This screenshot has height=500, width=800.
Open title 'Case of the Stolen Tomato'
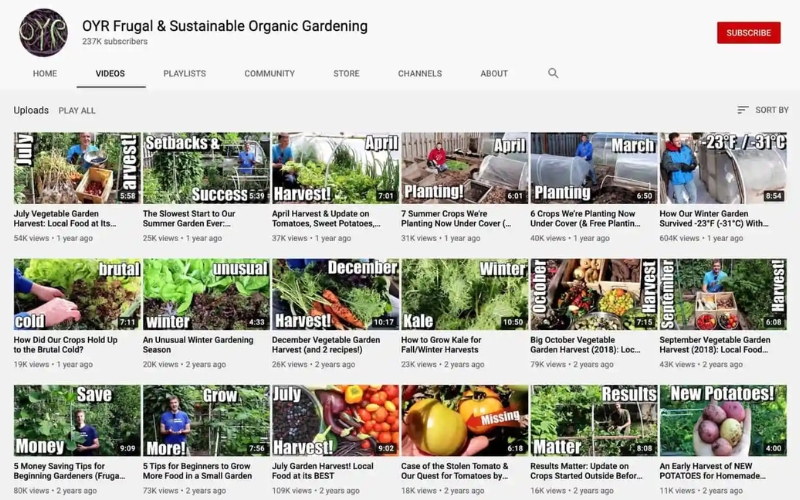pyautogui.click(x=455, y=470)
